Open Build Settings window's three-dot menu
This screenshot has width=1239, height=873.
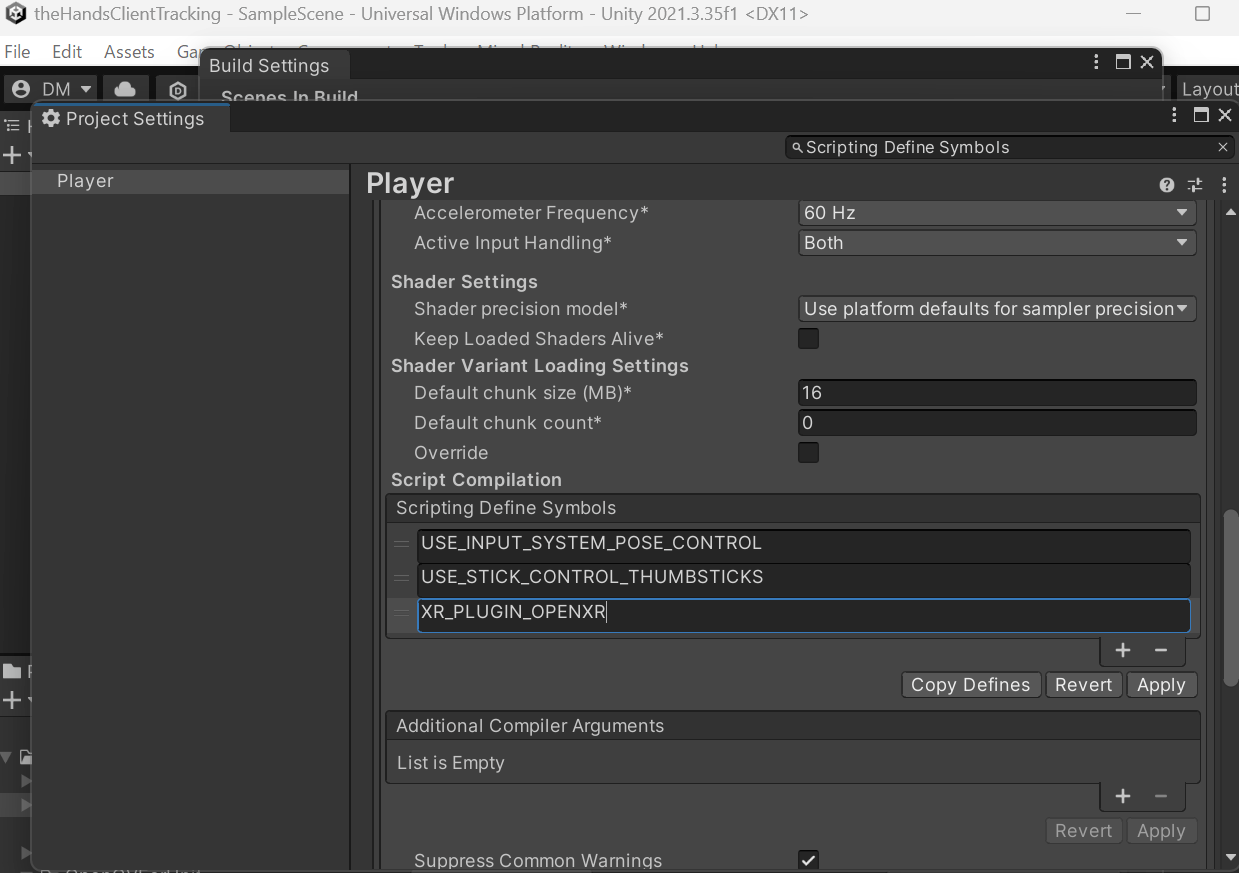tap(1095, 61)
